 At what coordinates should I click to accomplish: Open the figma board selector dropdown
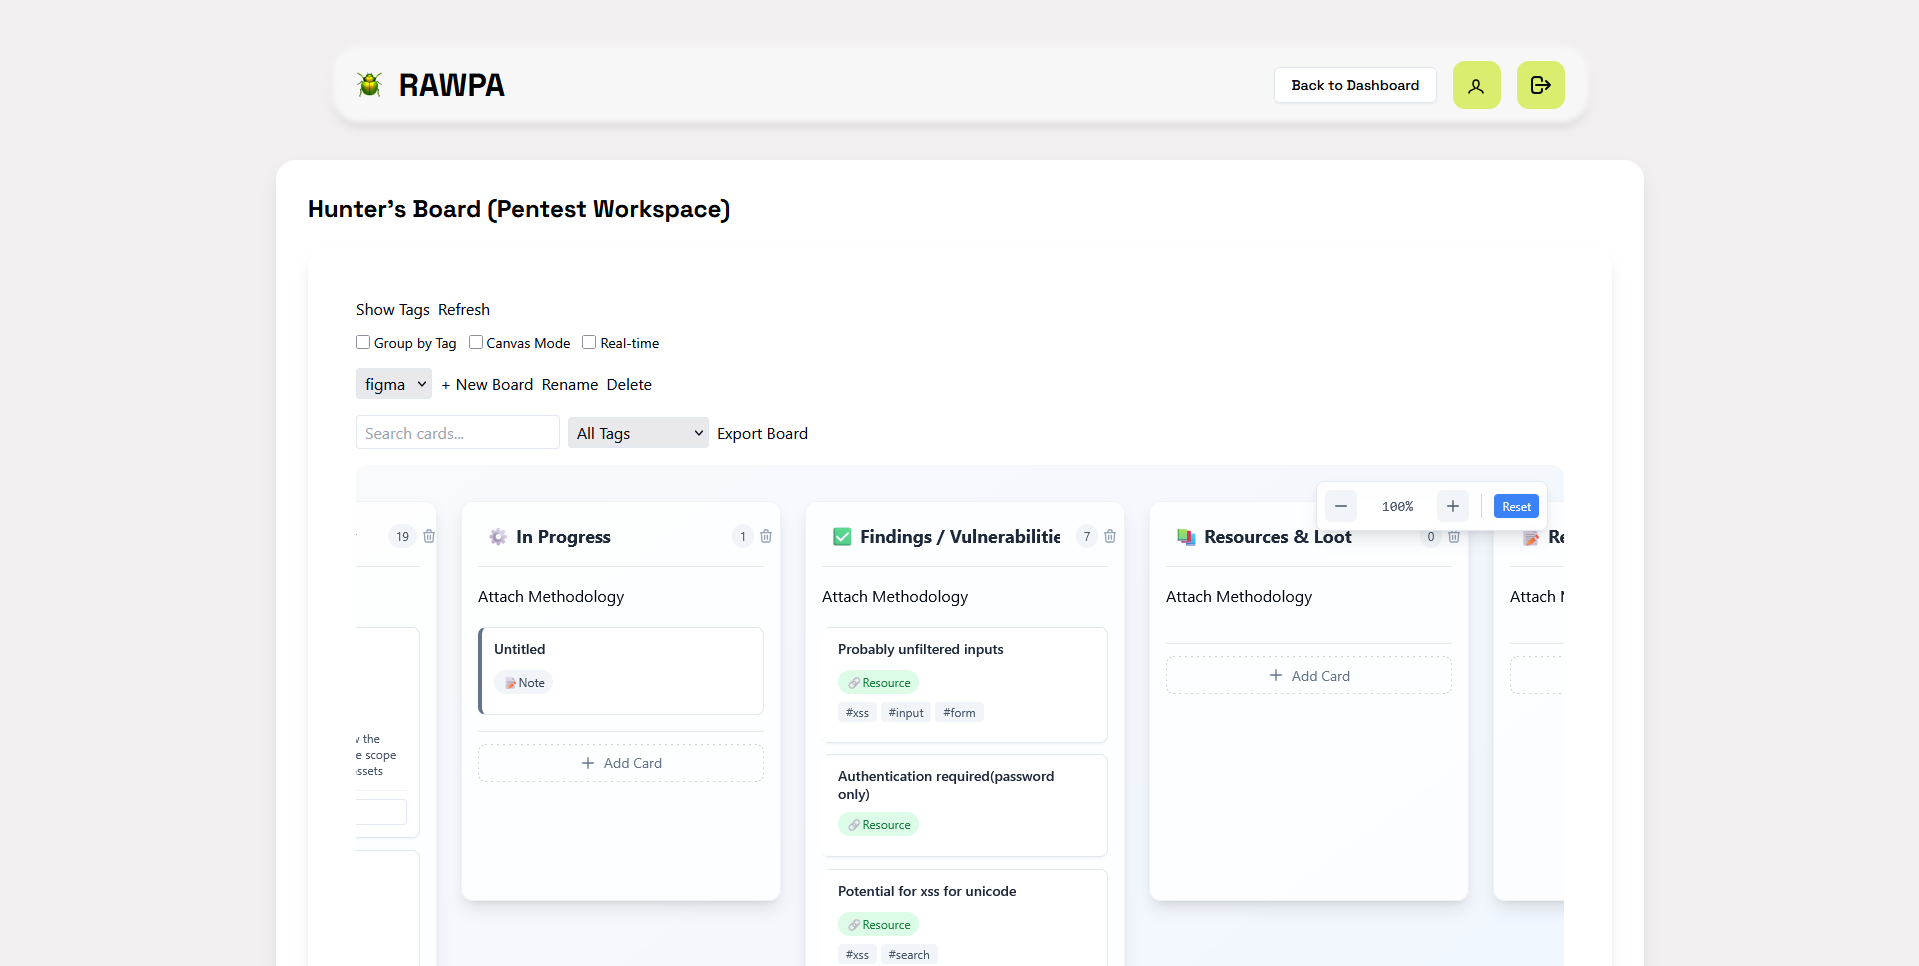point(394,384)
